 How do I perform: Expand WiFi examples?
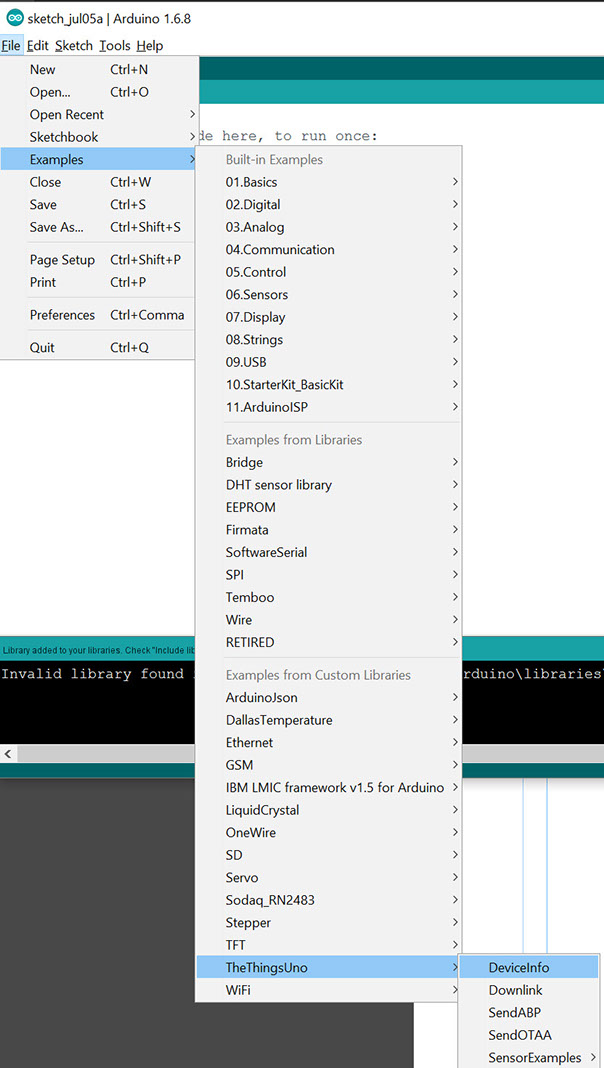click(x=329, y=989)
